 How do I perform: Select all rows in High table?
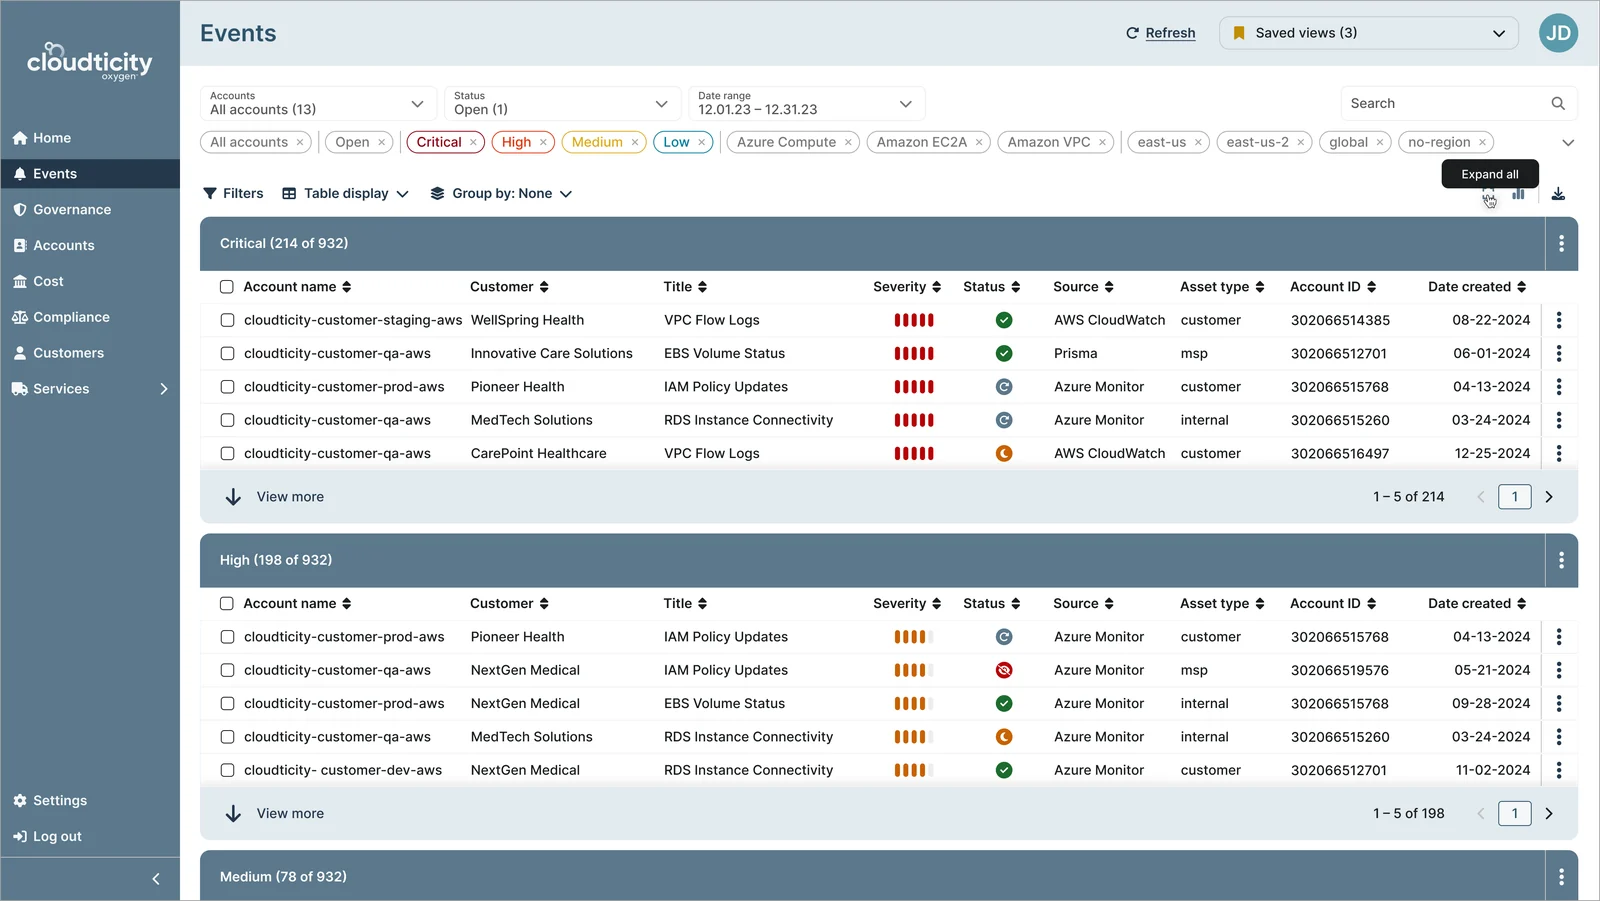tap(227, 604)
